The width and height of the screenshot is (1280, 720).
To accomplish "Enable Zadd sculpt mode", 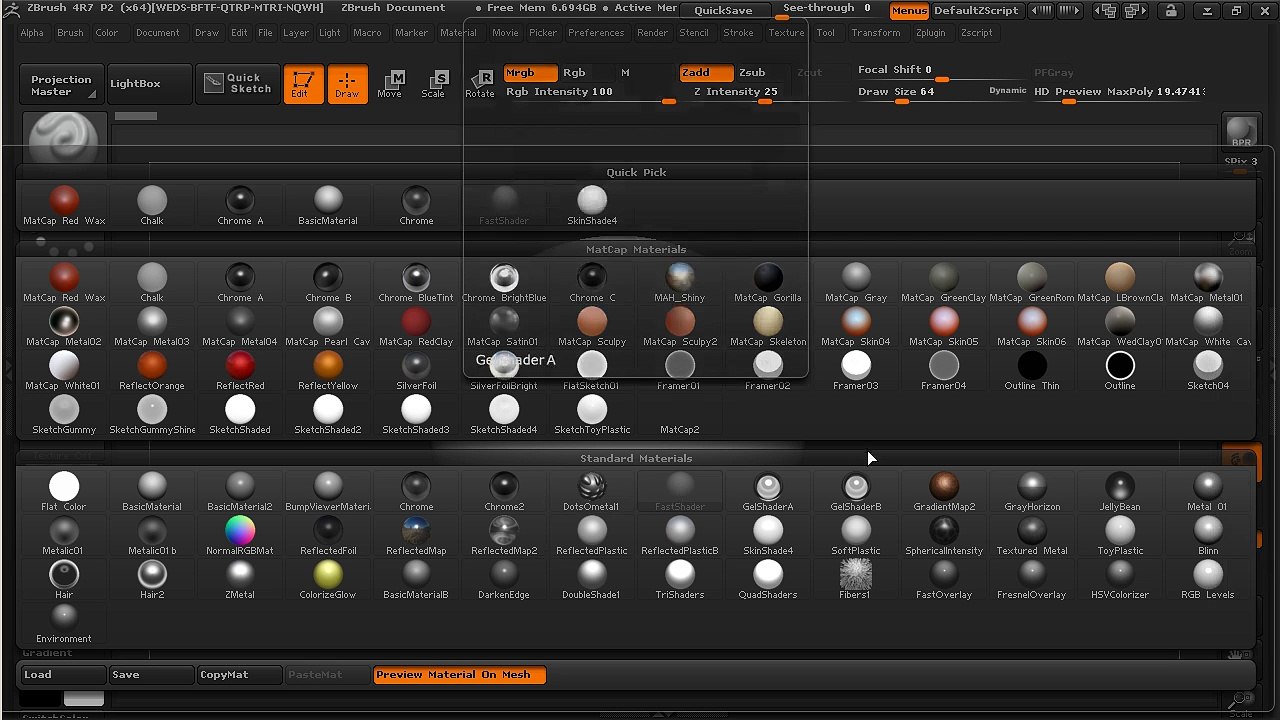I will coord(706,73).
